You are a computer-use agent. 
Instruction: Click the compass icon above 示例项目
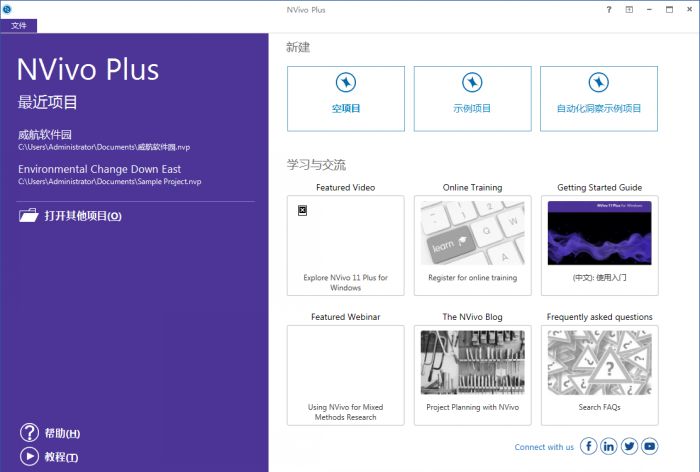point(472,82)
